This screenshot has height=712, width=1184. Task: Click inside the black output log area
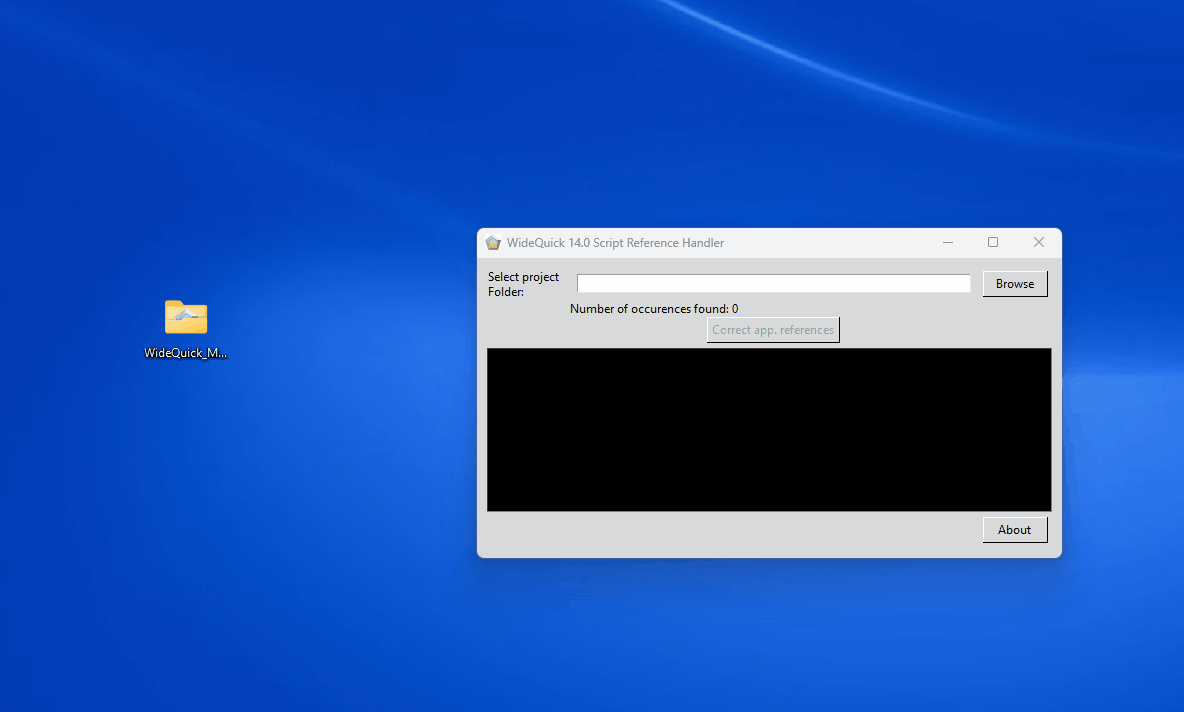coord(768,430)
